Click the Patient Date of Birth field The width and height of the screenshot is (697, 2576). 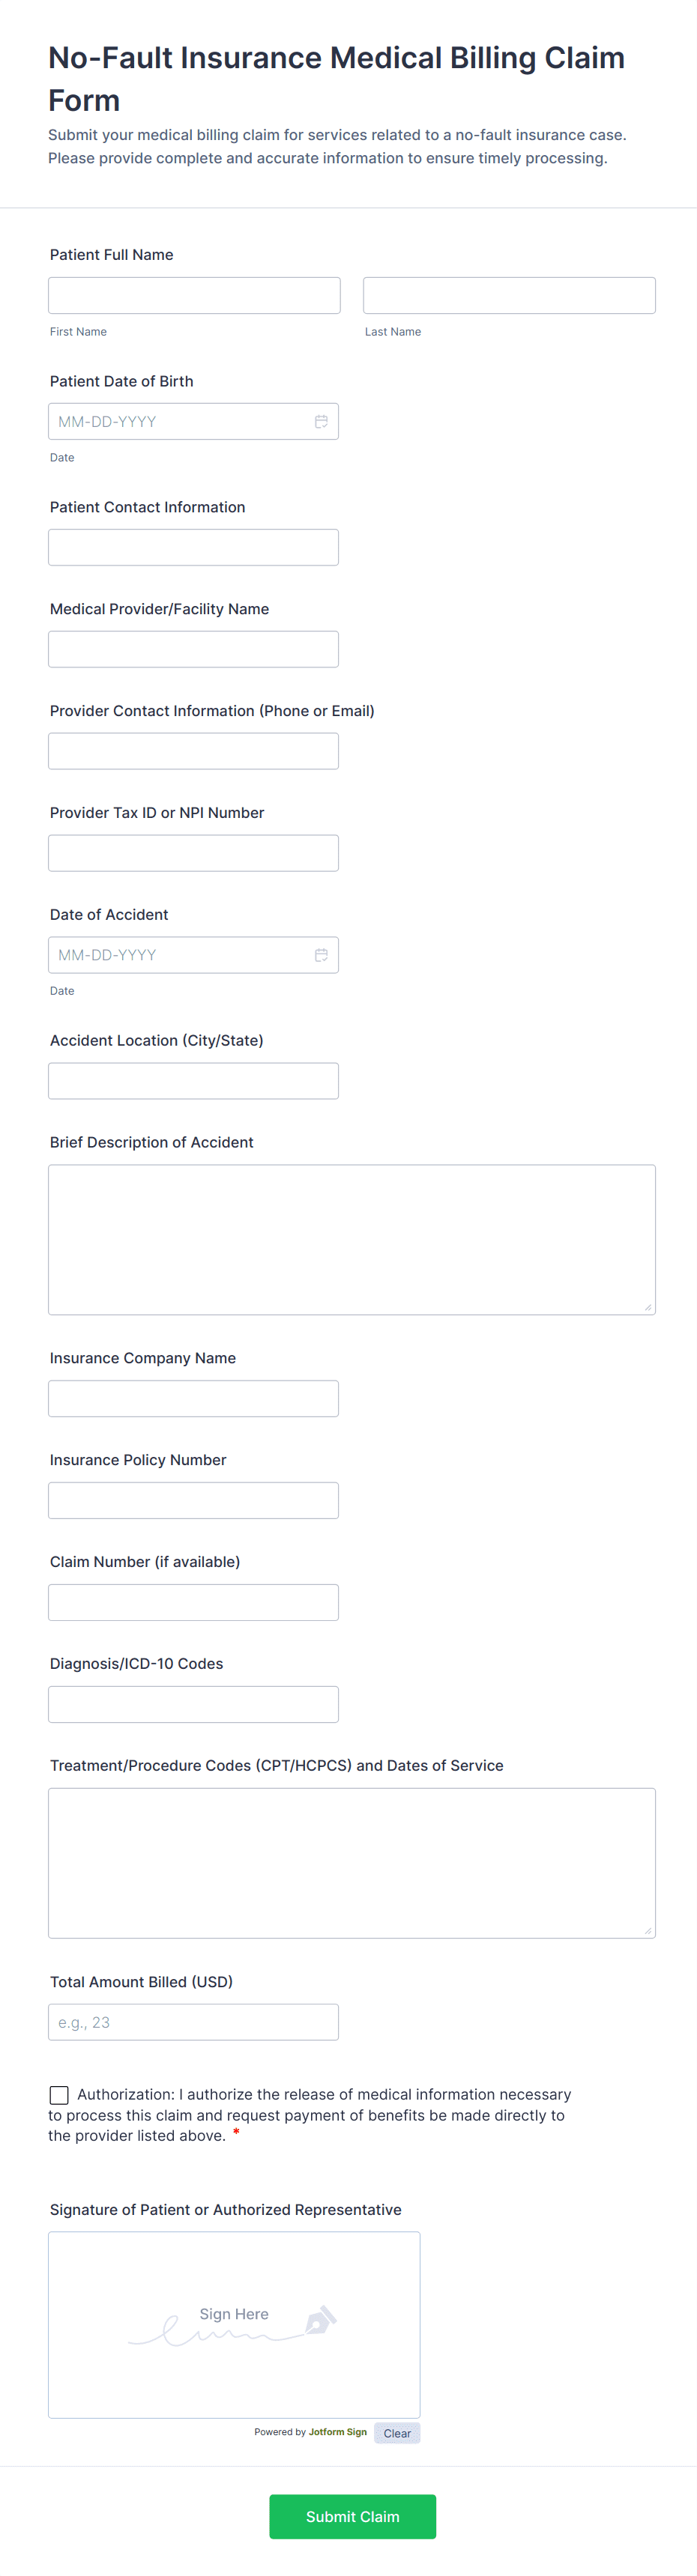coord(180,422)
